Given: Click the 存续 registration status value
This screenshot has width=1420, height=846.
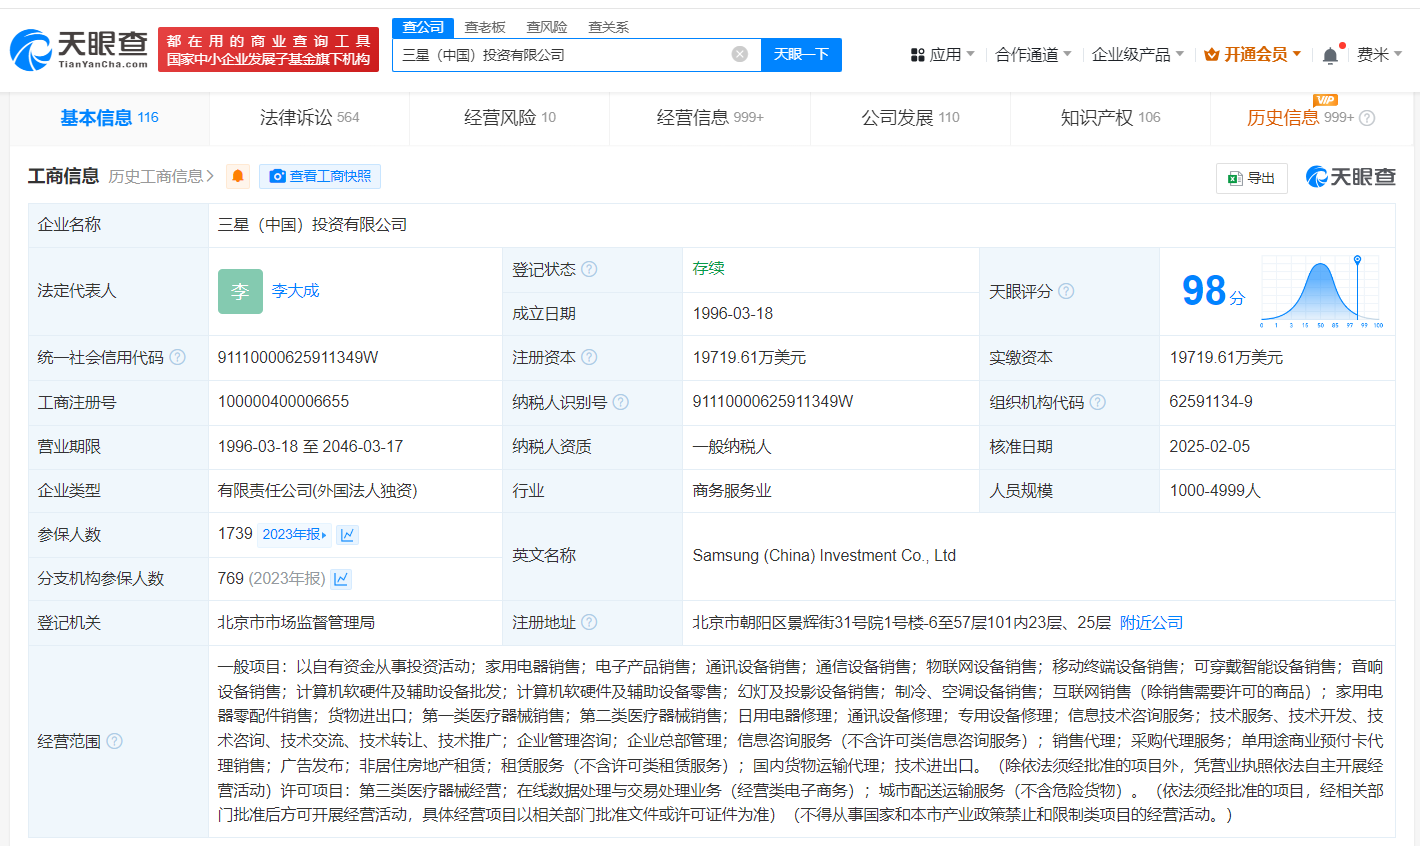Looking at the screenshot, I should click(709, 268).
